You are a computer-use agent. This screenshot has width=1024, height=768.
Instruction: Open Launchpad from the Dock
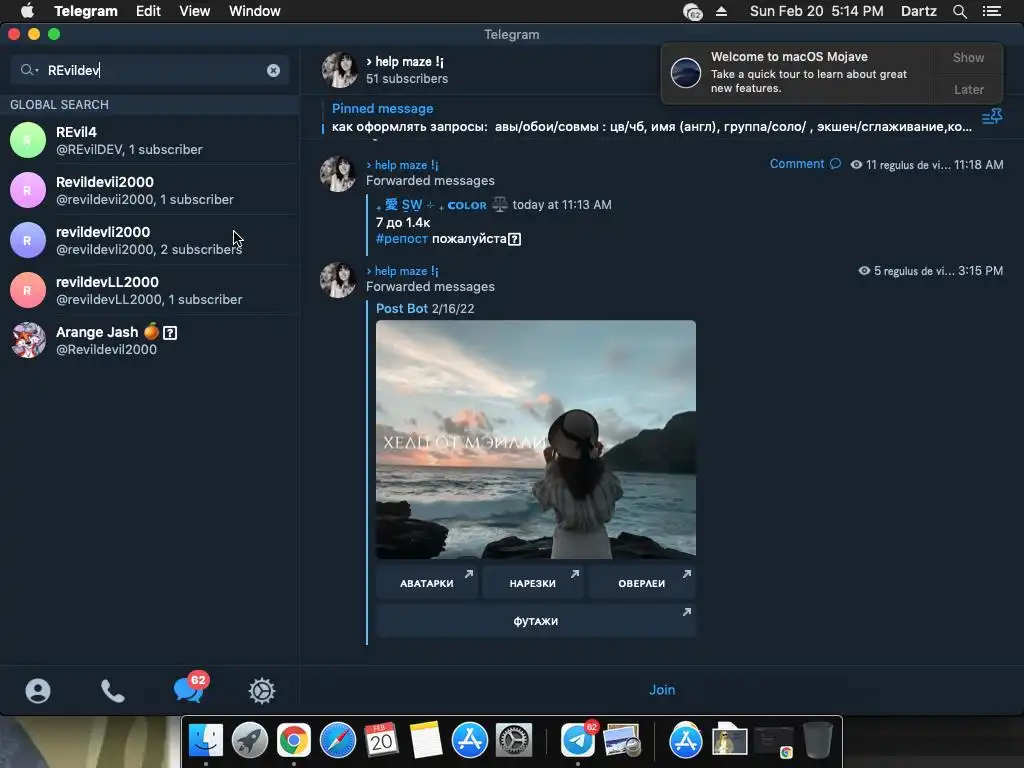pyautogui.click(x=249, y=740)
